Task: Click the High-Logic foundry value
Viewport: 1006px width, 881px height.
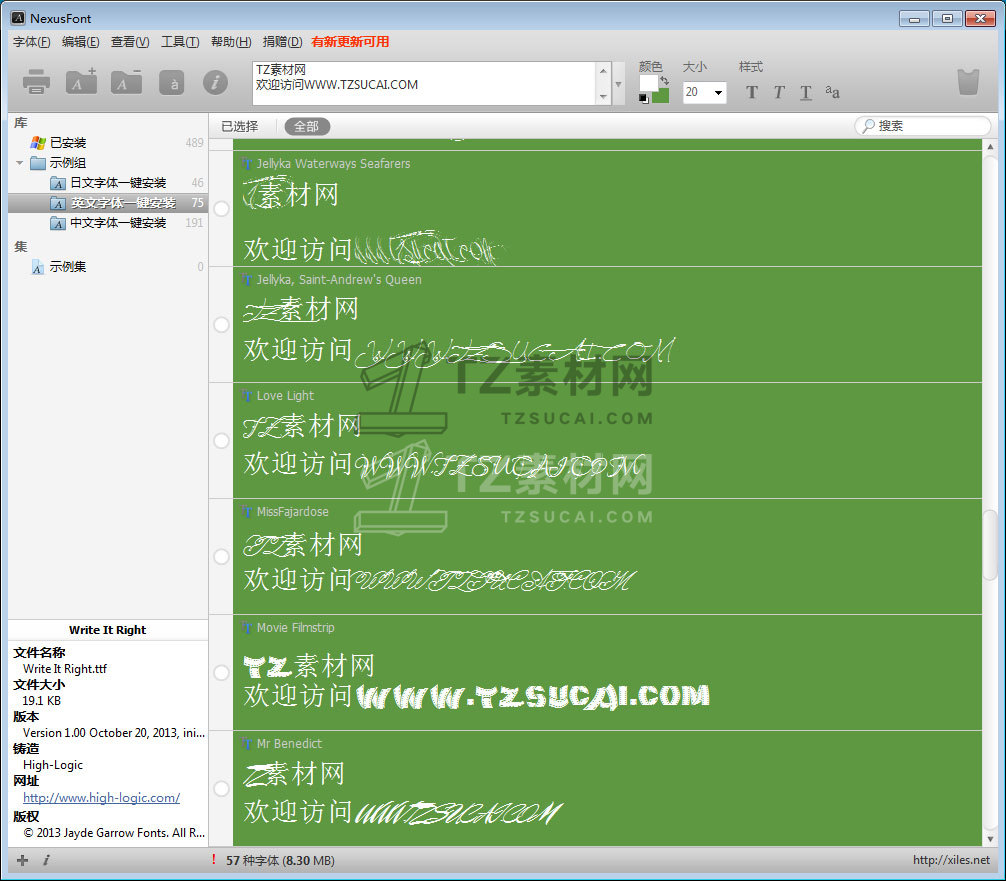Action: coord(53,765)
